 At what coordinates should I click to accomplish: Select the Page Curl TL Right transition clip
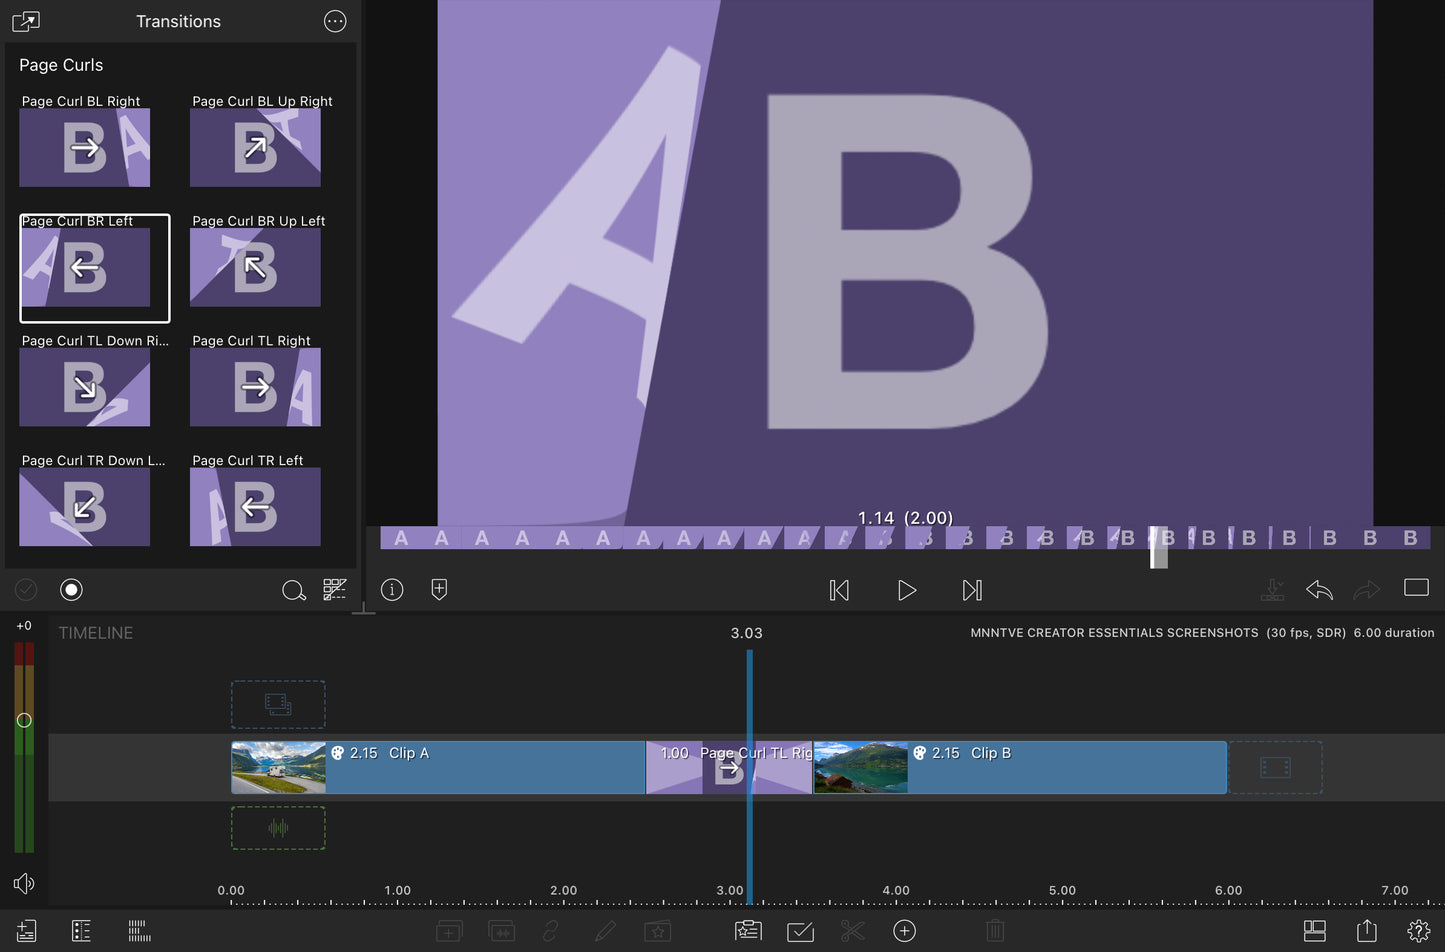tap(729, 768)
